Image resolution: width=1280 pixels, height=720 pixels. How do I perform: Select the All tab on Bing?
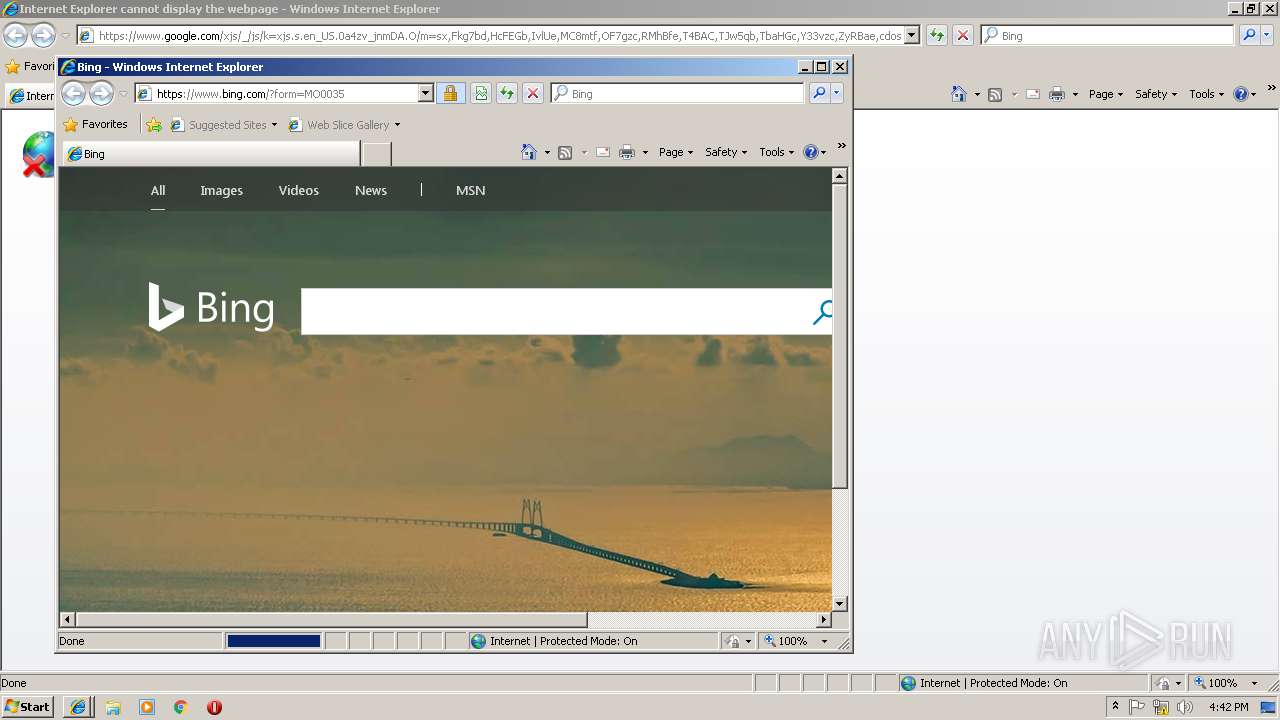158,190
